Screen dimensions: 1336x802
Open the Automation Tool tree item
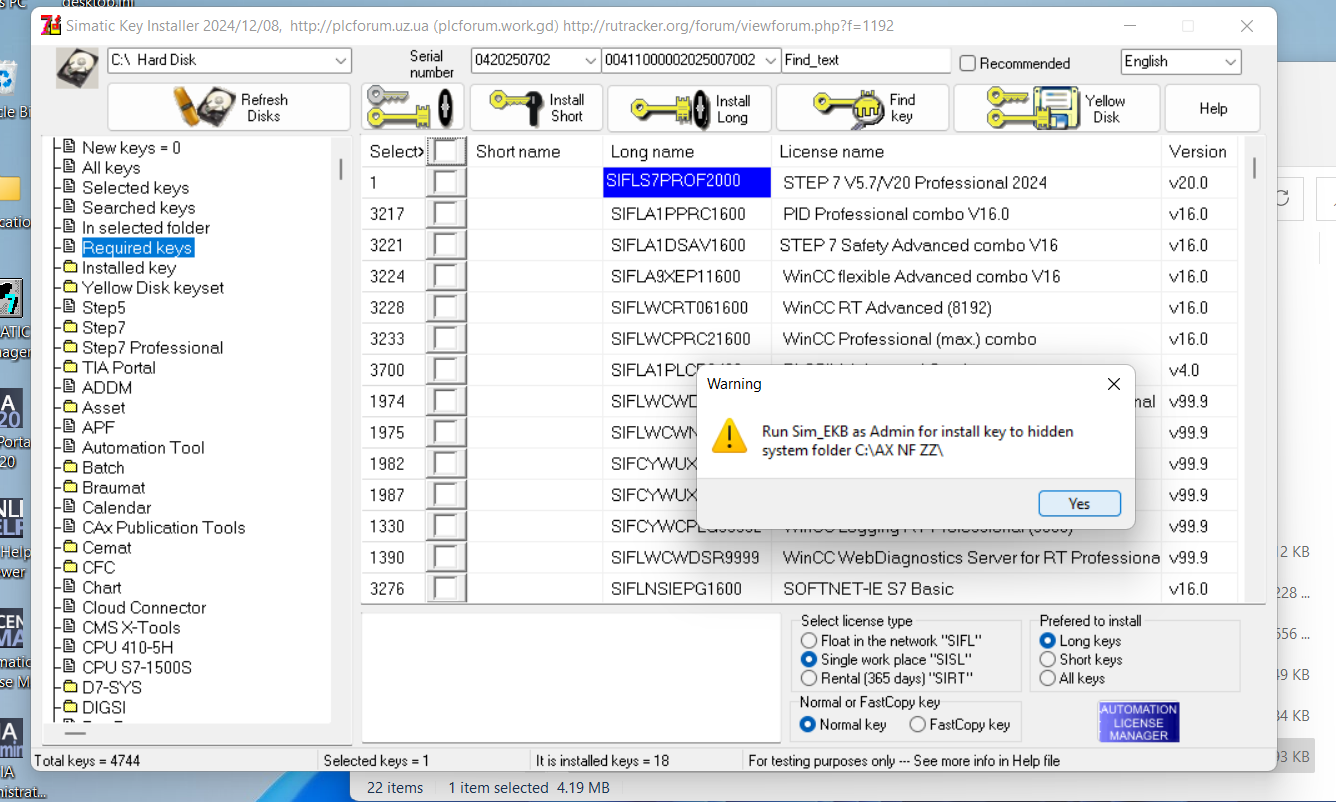(143, 448)
